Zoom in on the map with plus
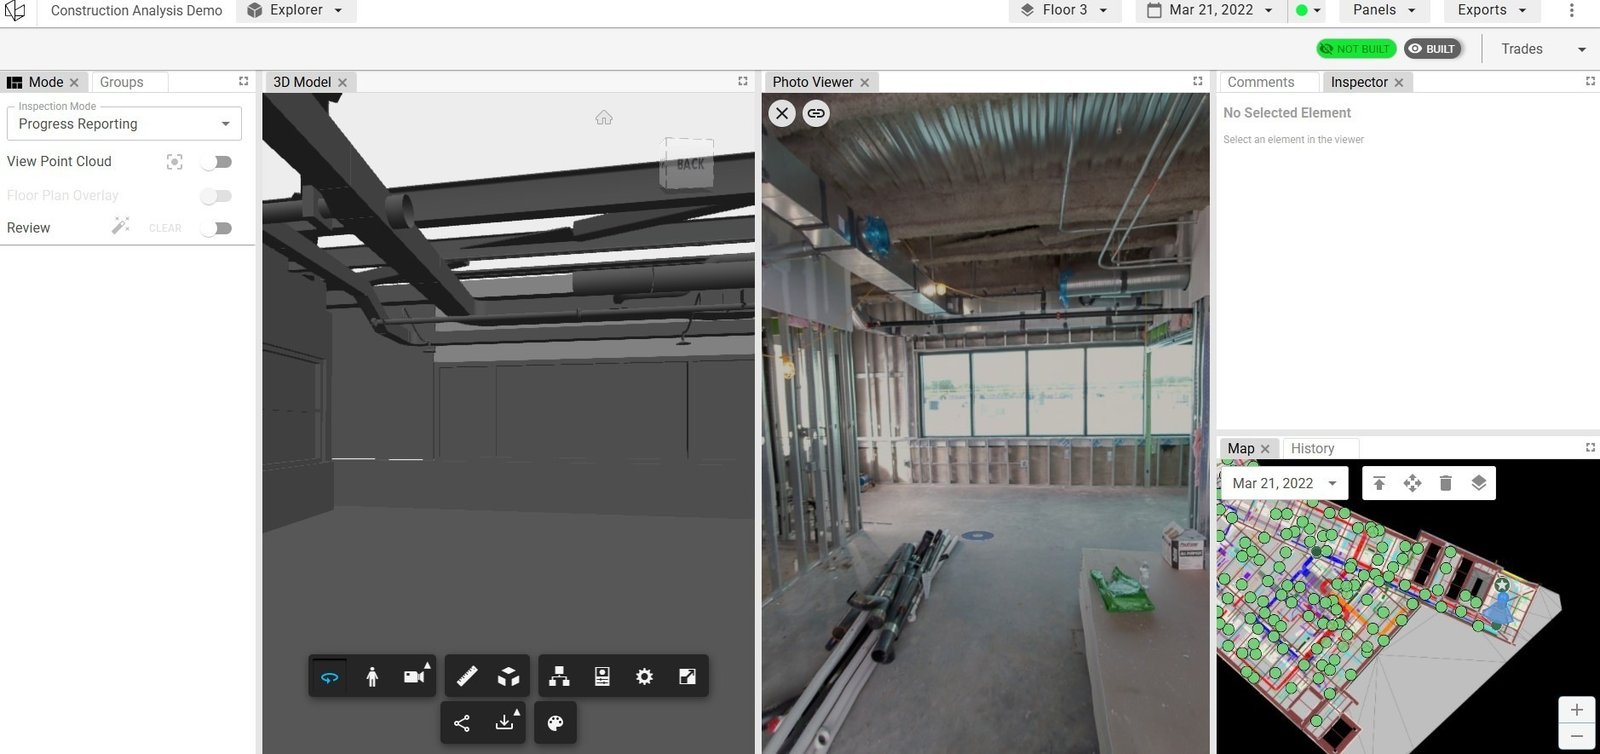The image size is (1600, 754). click(x=1576, y=710)
